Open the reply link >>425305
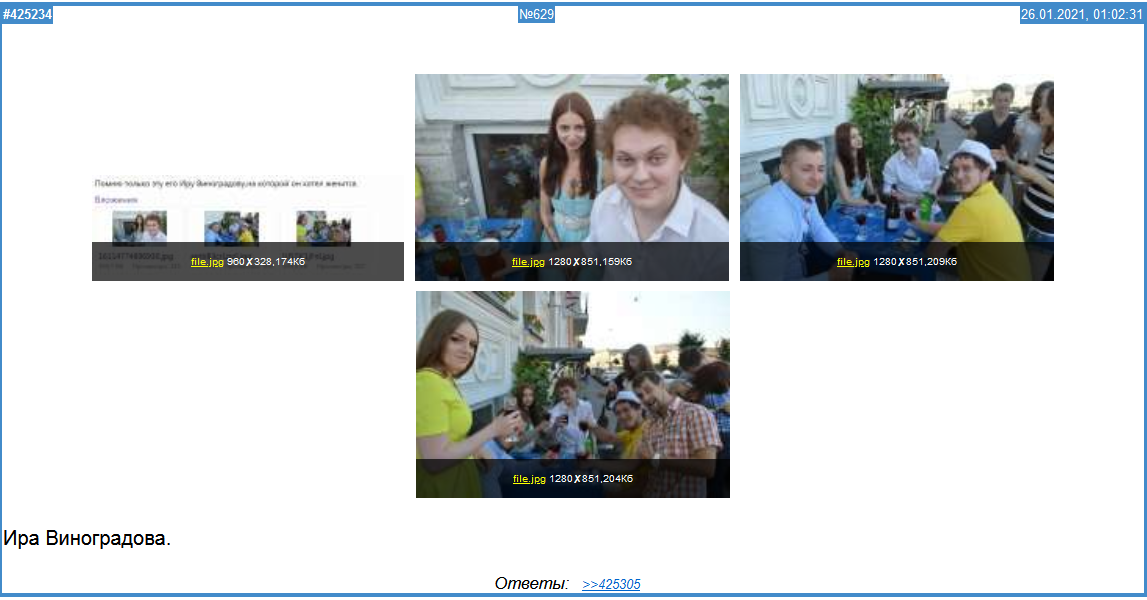The width and height of the screenshot is (1147, 600). pos(611,585)
